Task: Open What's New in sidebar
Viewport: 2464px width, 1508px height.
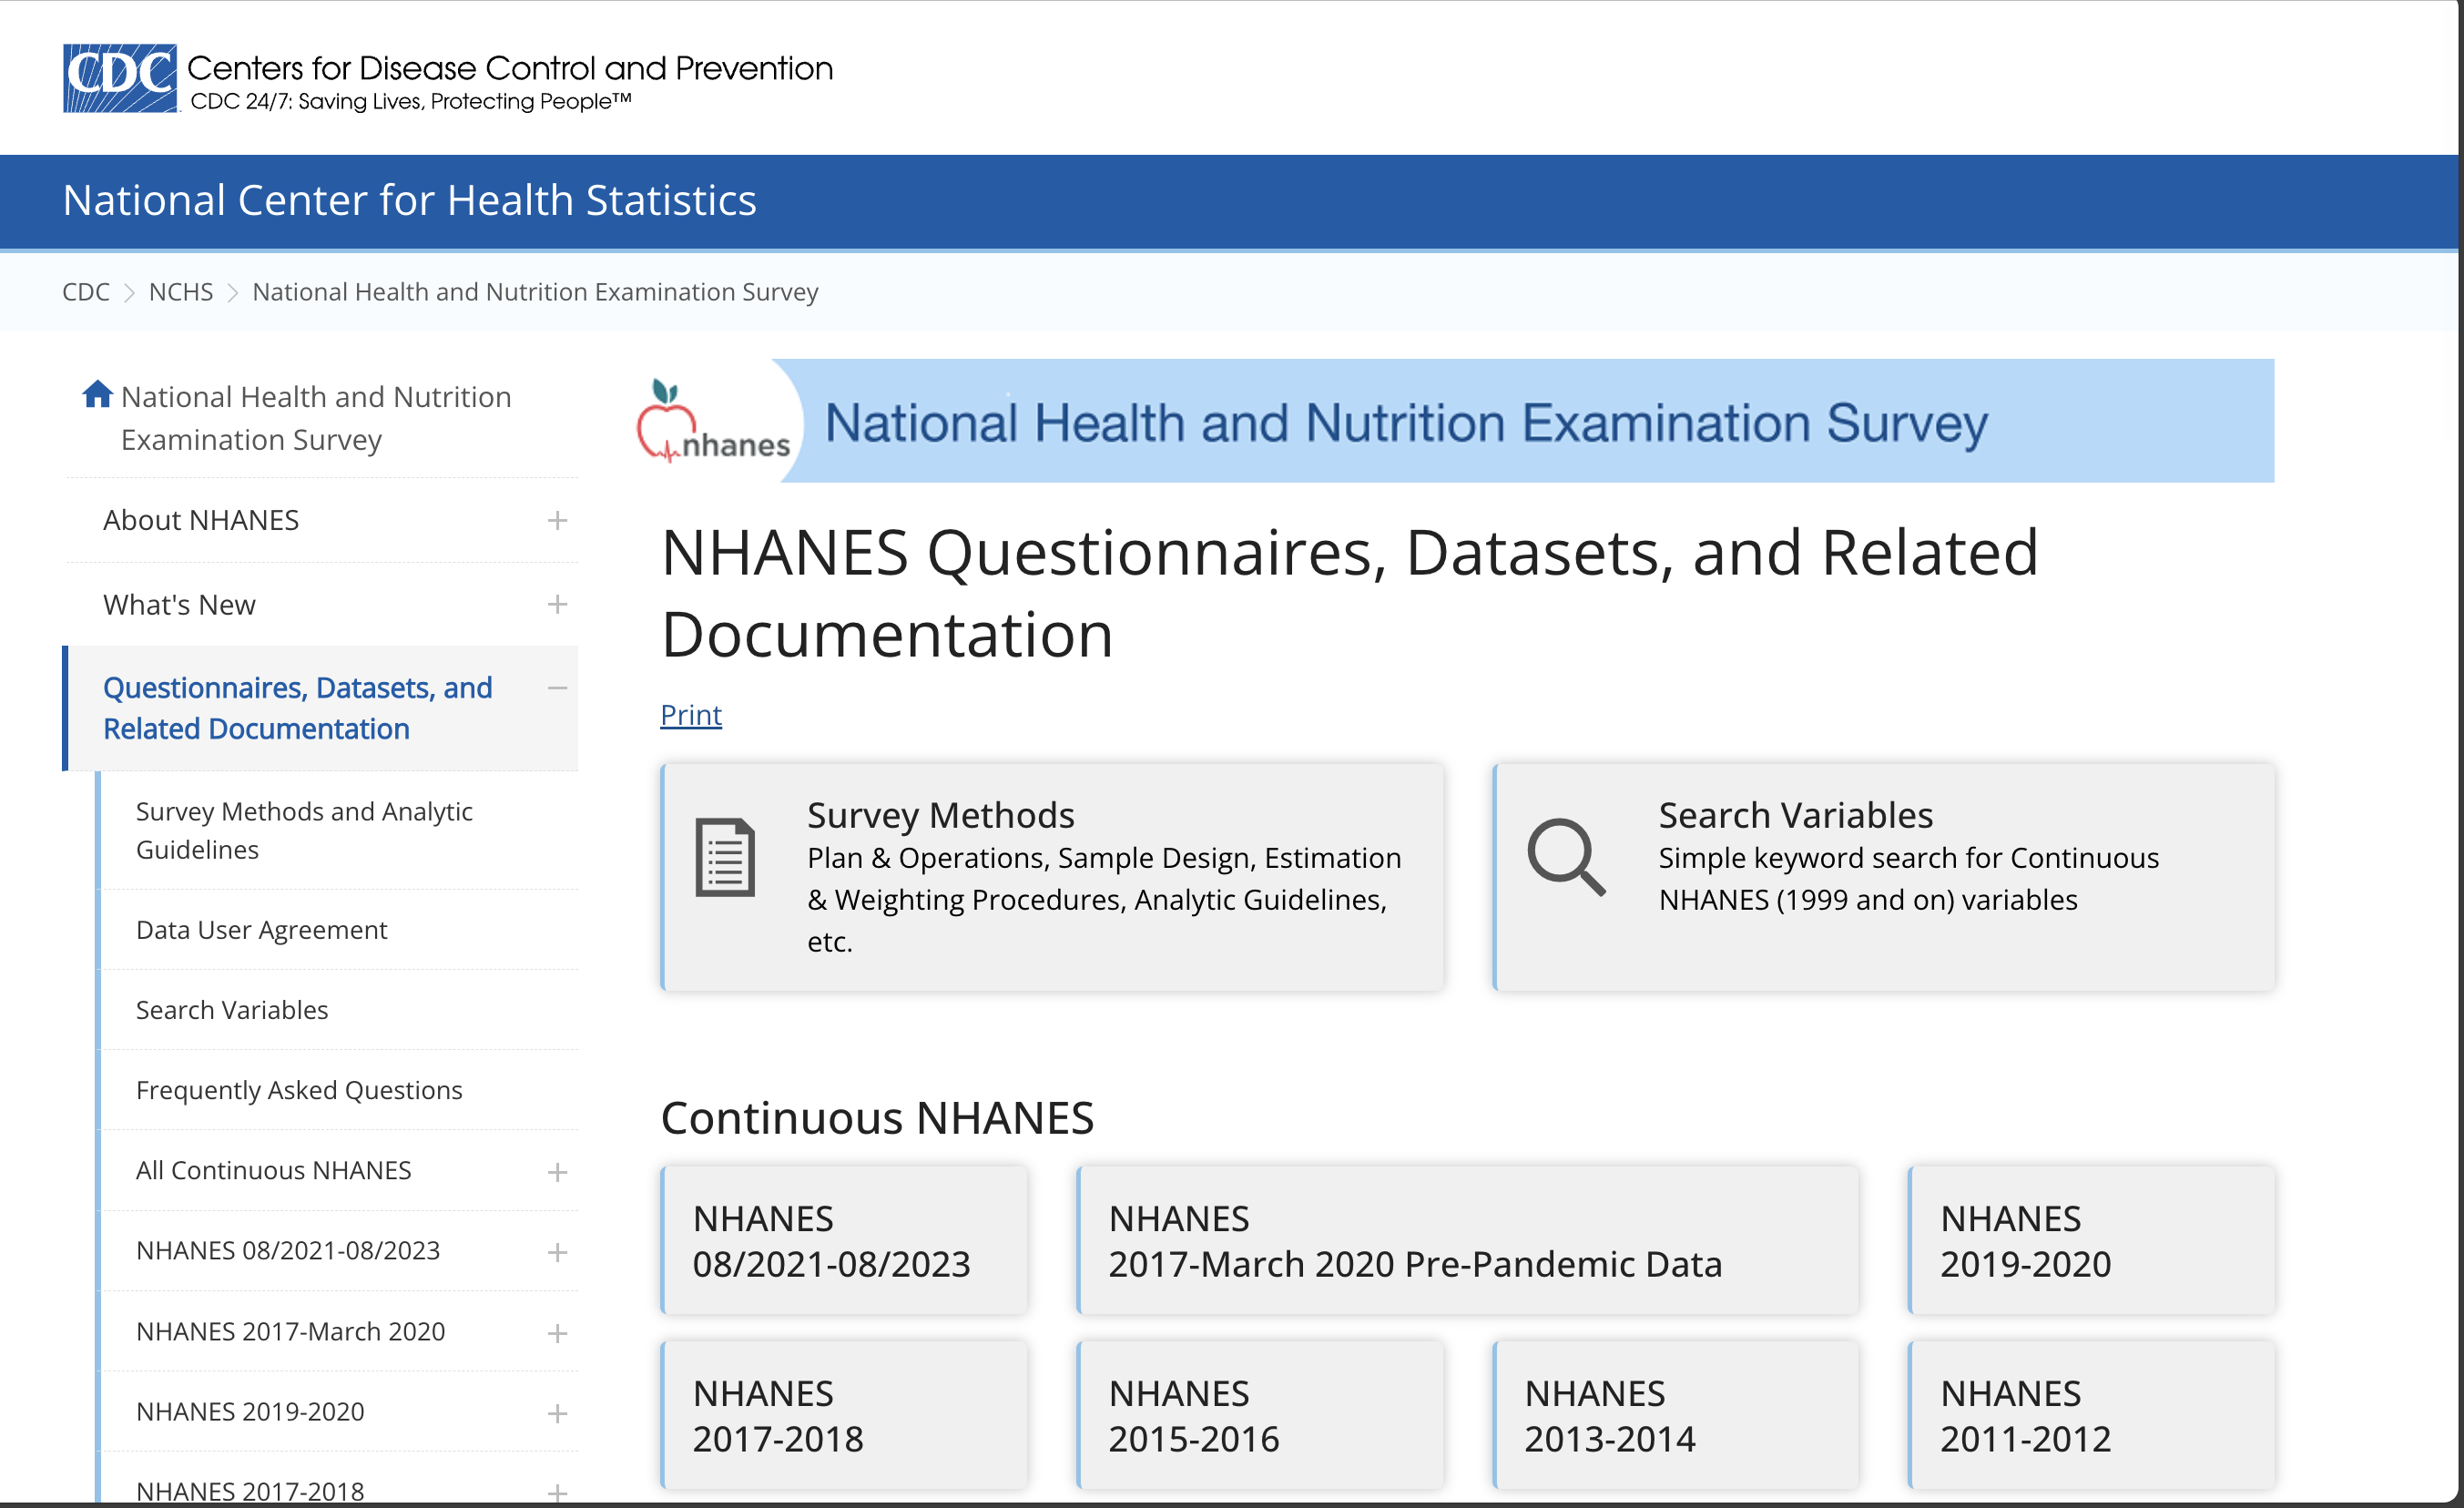Action: [179, 604]
